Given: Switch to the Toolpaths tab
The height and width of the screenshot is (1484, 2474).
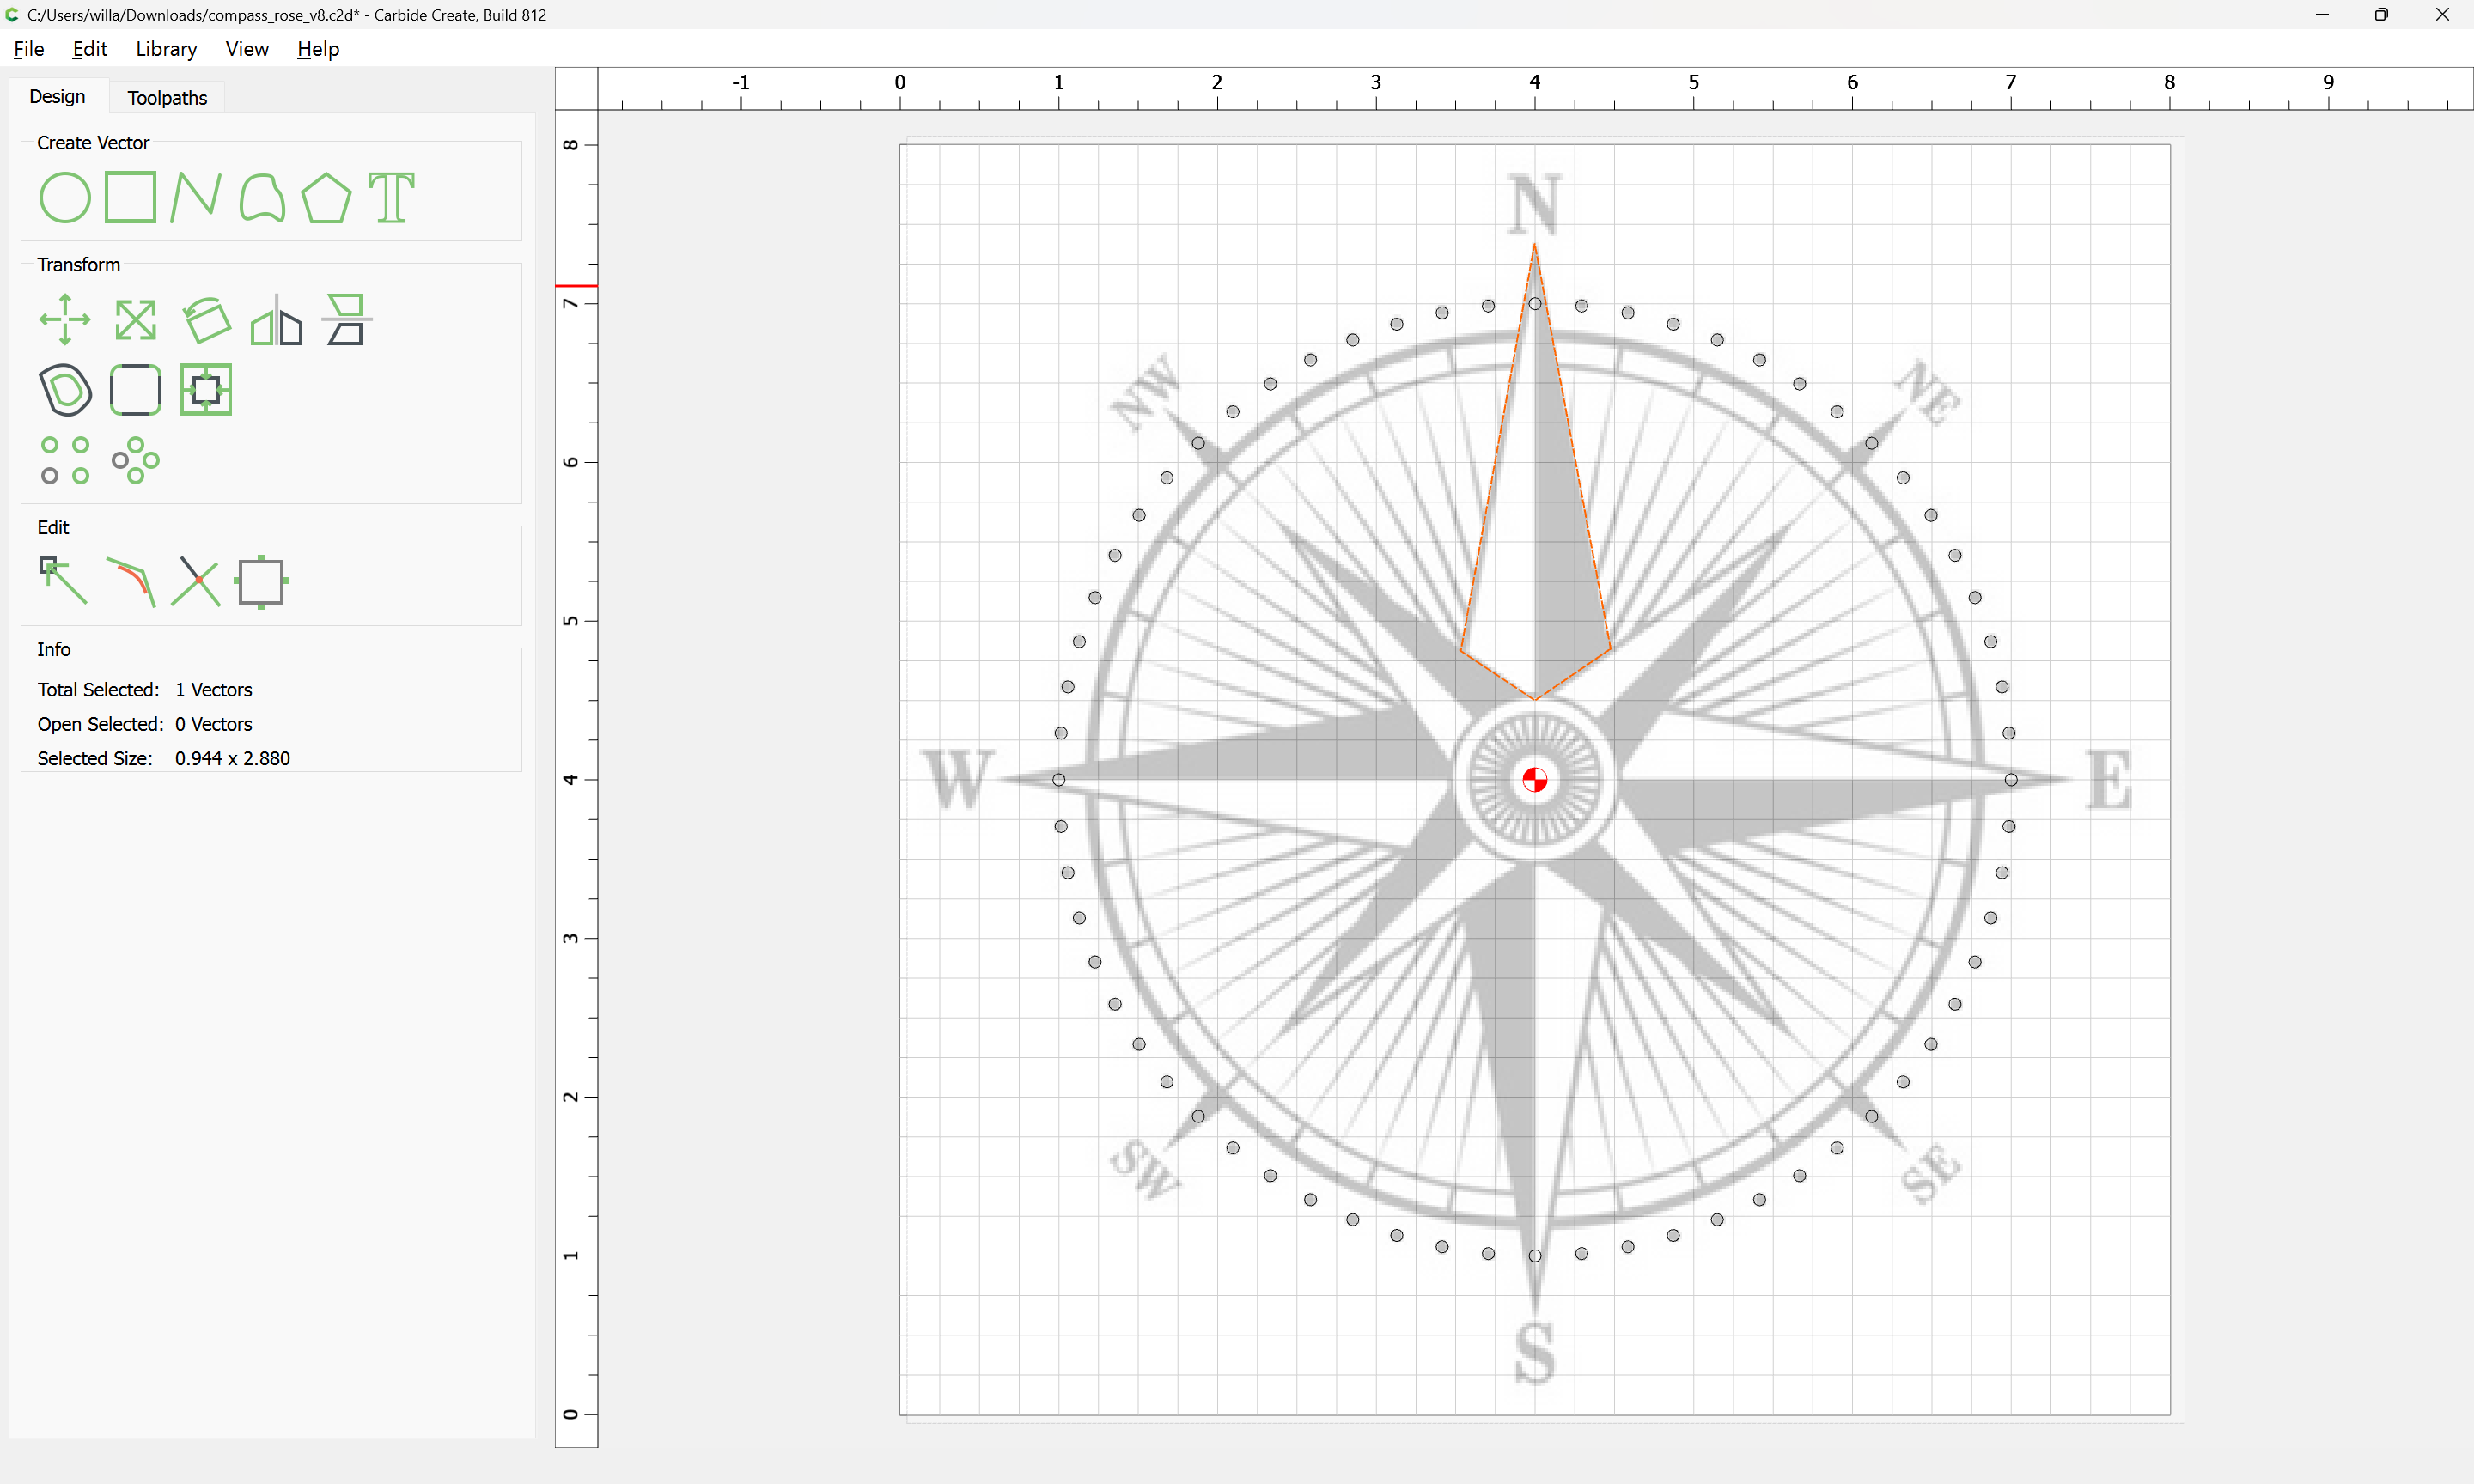Looking at the screenshot, I should pos(167,98).
